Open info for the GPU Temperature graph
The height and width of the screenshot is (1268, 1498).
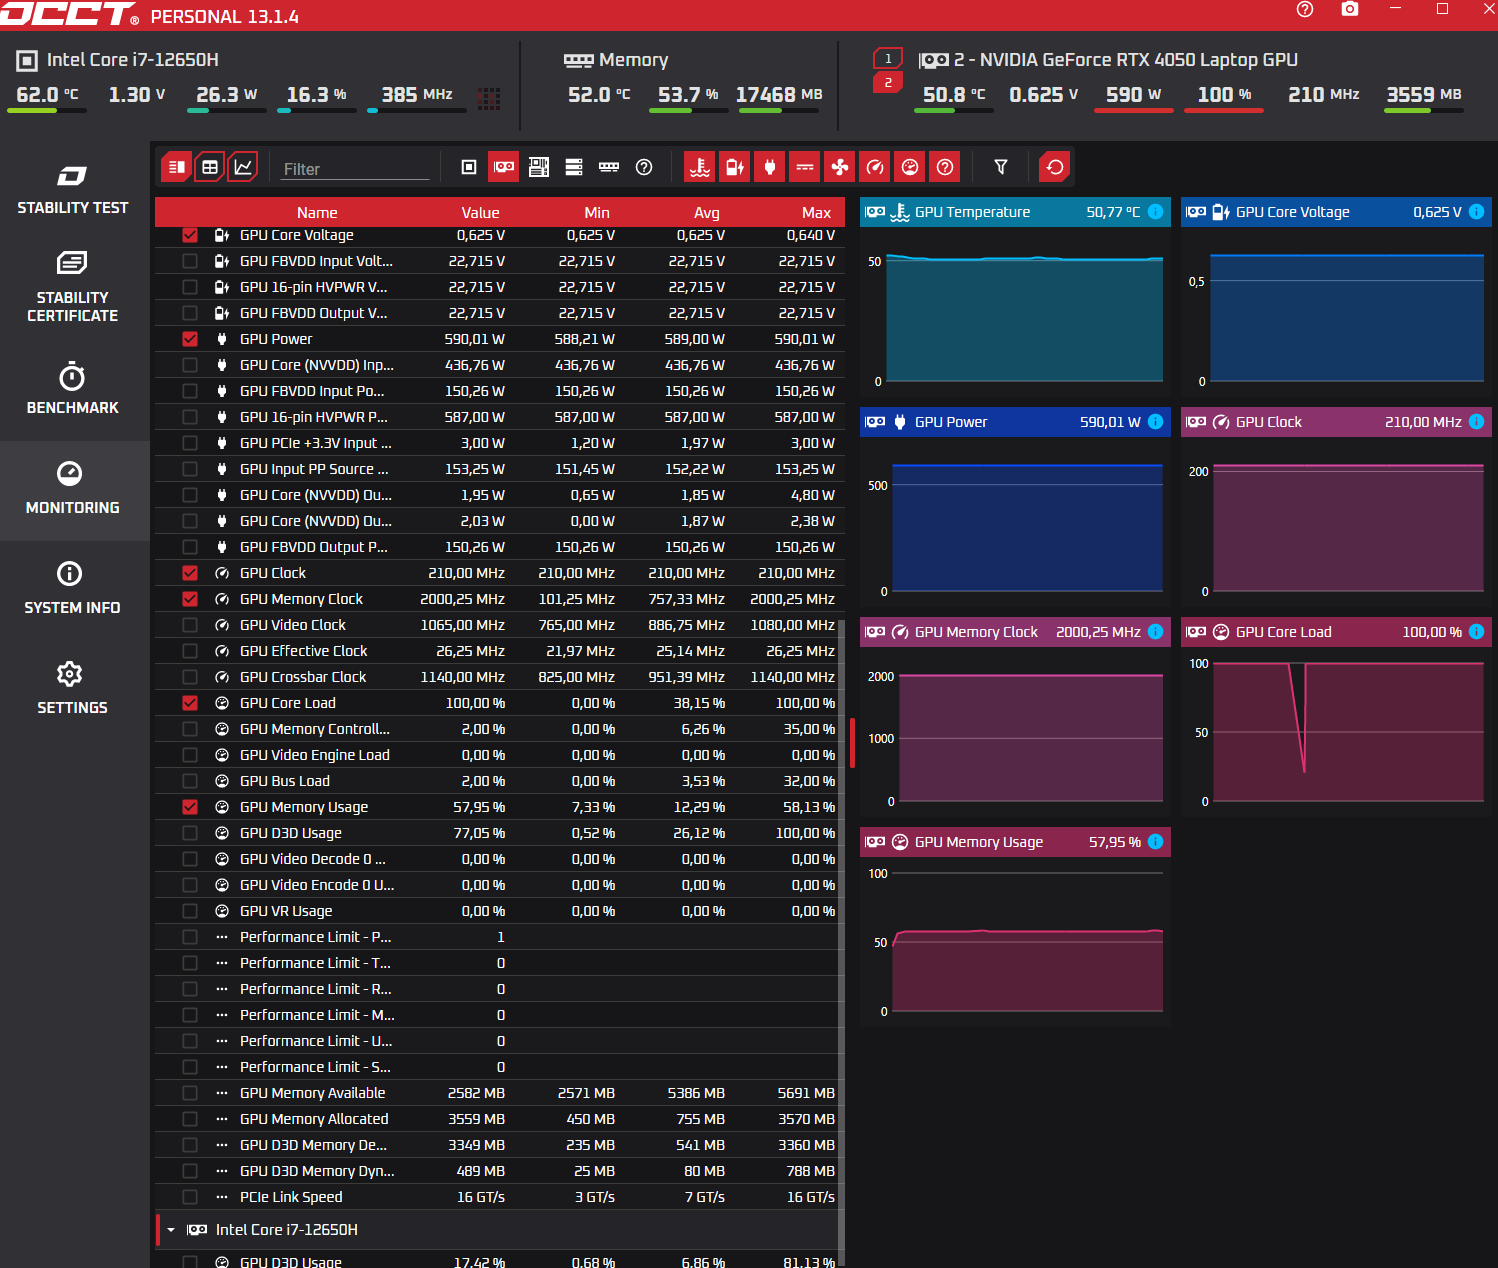(1155, 212)
